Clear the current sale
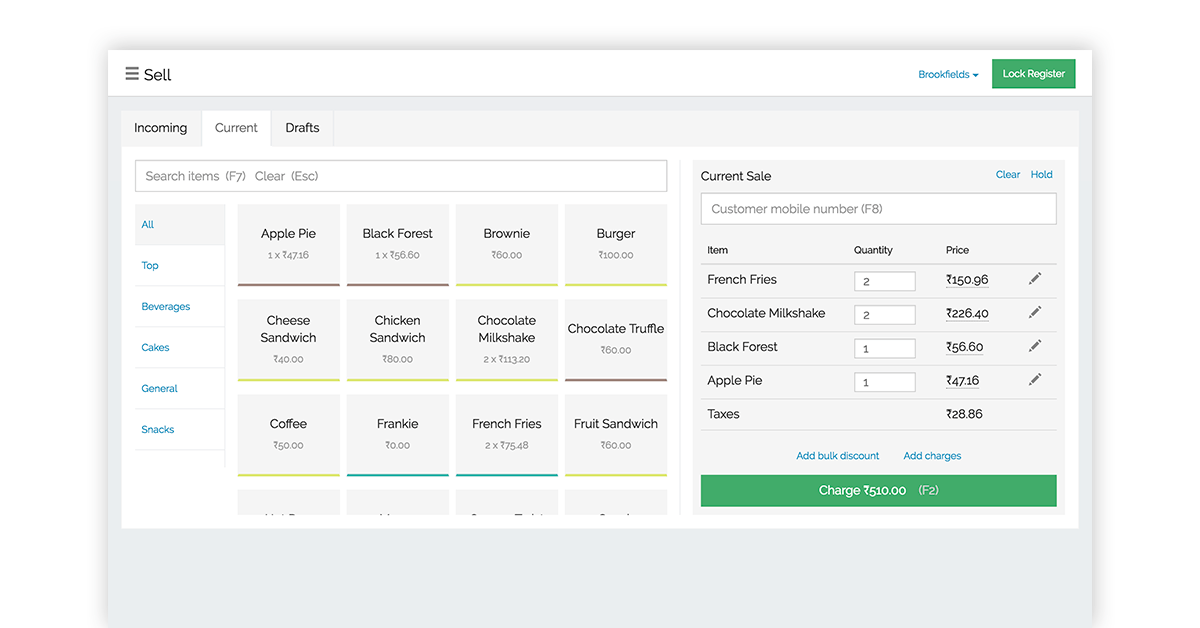 (x=1008, y=175)
